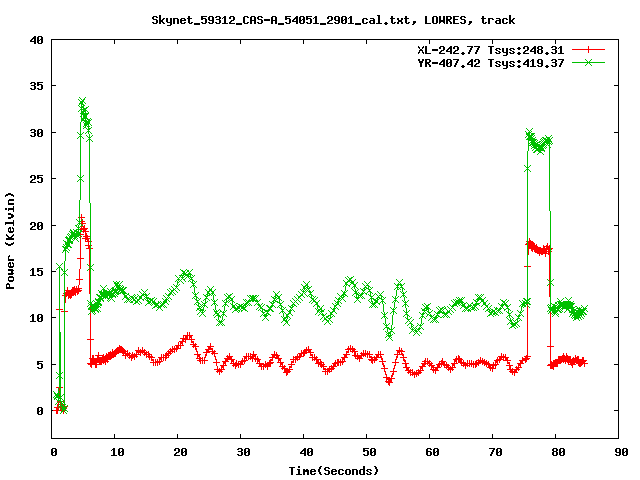Click the Time(Seconds) axis label

tap(333, 471)
